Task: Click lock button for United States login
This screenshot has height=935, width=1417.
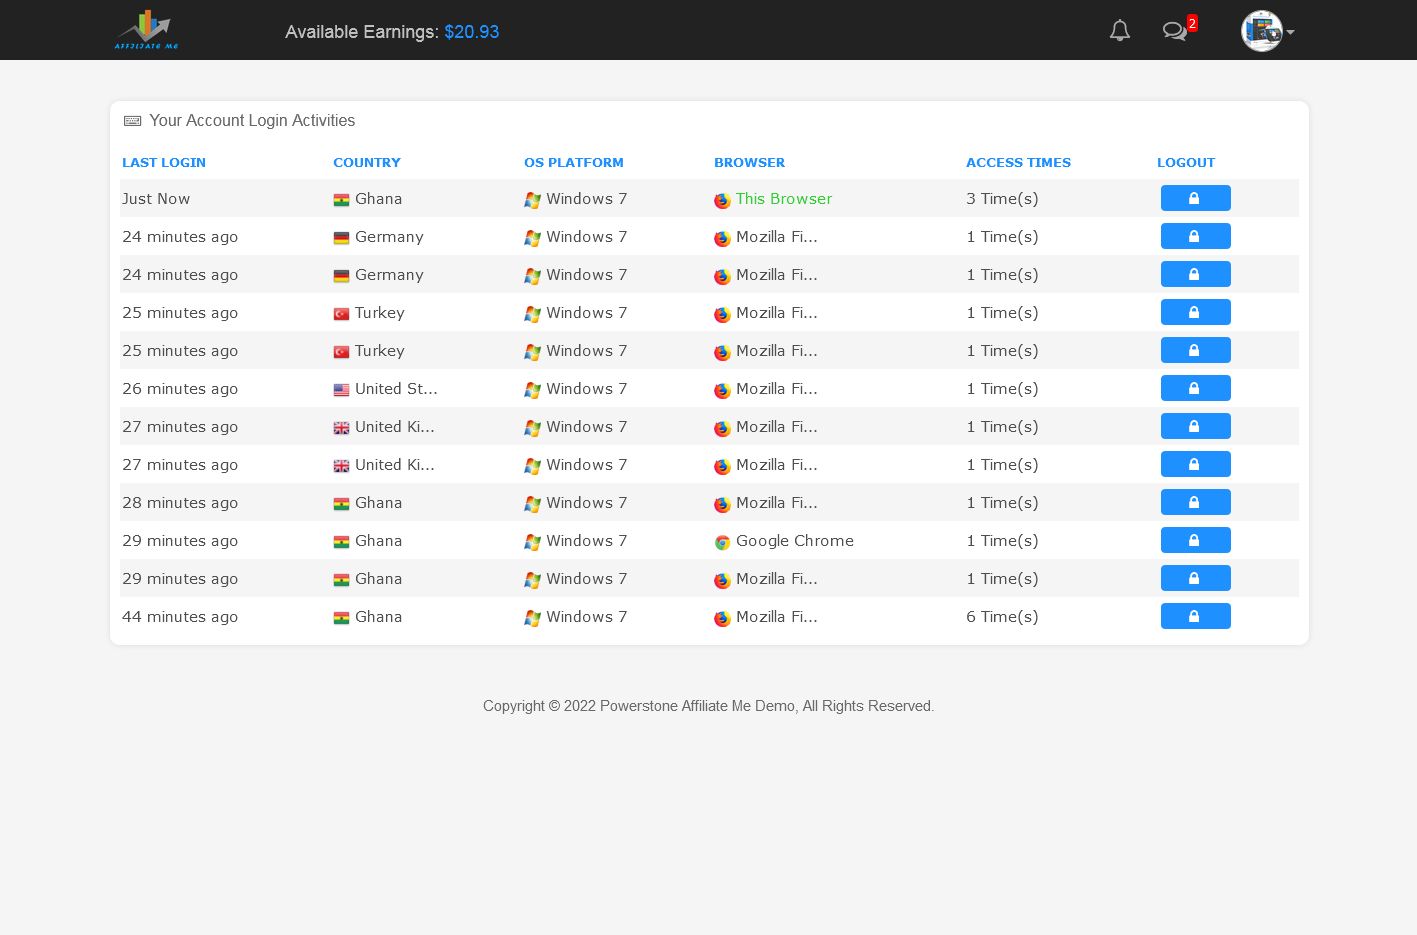Action: click(1195, 388)
